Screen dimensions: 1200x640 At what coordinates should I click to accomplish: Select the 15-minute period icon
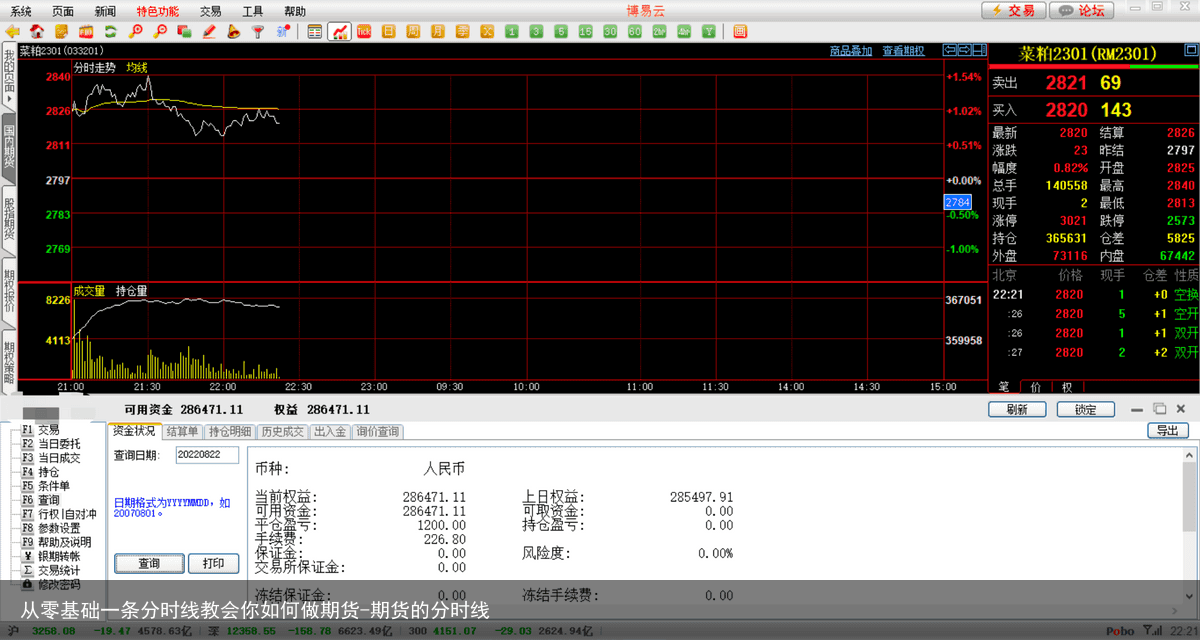[x=585, y=32]
